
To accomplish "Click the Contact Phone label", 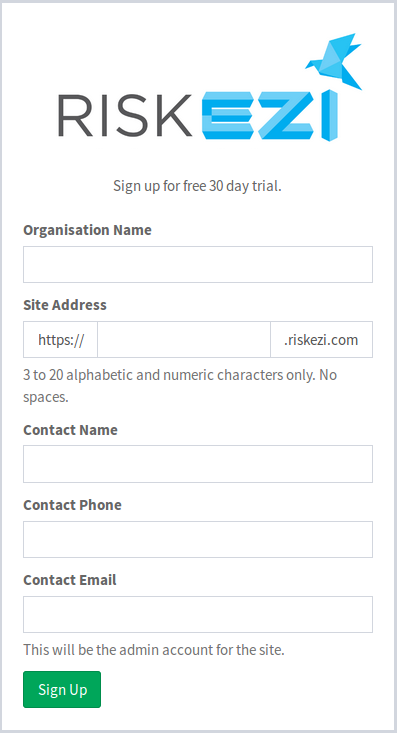I will coord(72,505).
